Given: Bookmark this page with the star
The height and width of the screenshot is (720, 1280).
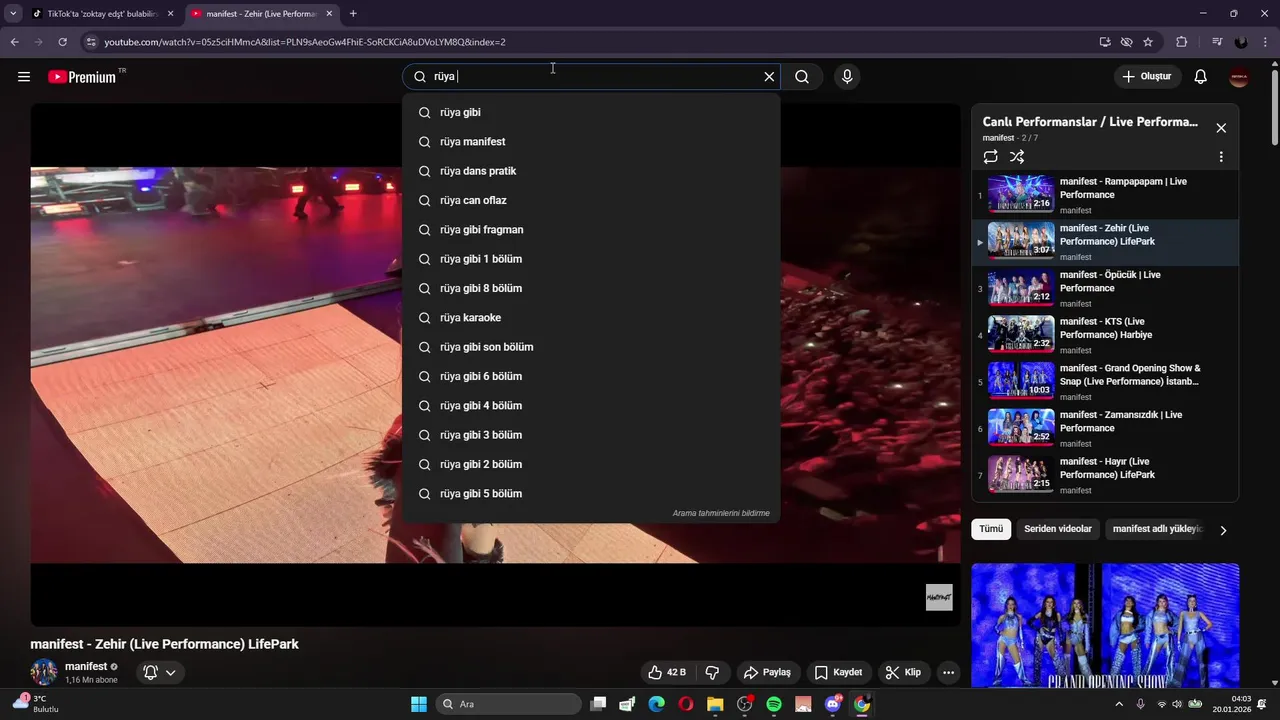Looking at the screenshot, I should (x=1148, y=42).
